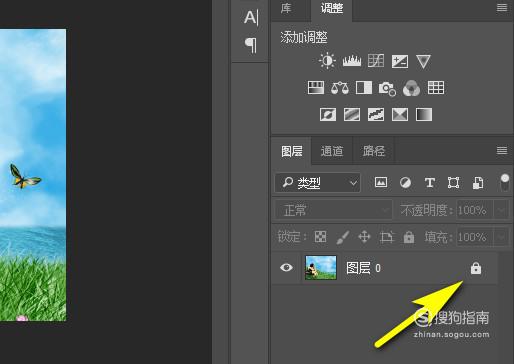514x364 pixels.
Task: Click the 不透明度 label
Action: [427, 210]
